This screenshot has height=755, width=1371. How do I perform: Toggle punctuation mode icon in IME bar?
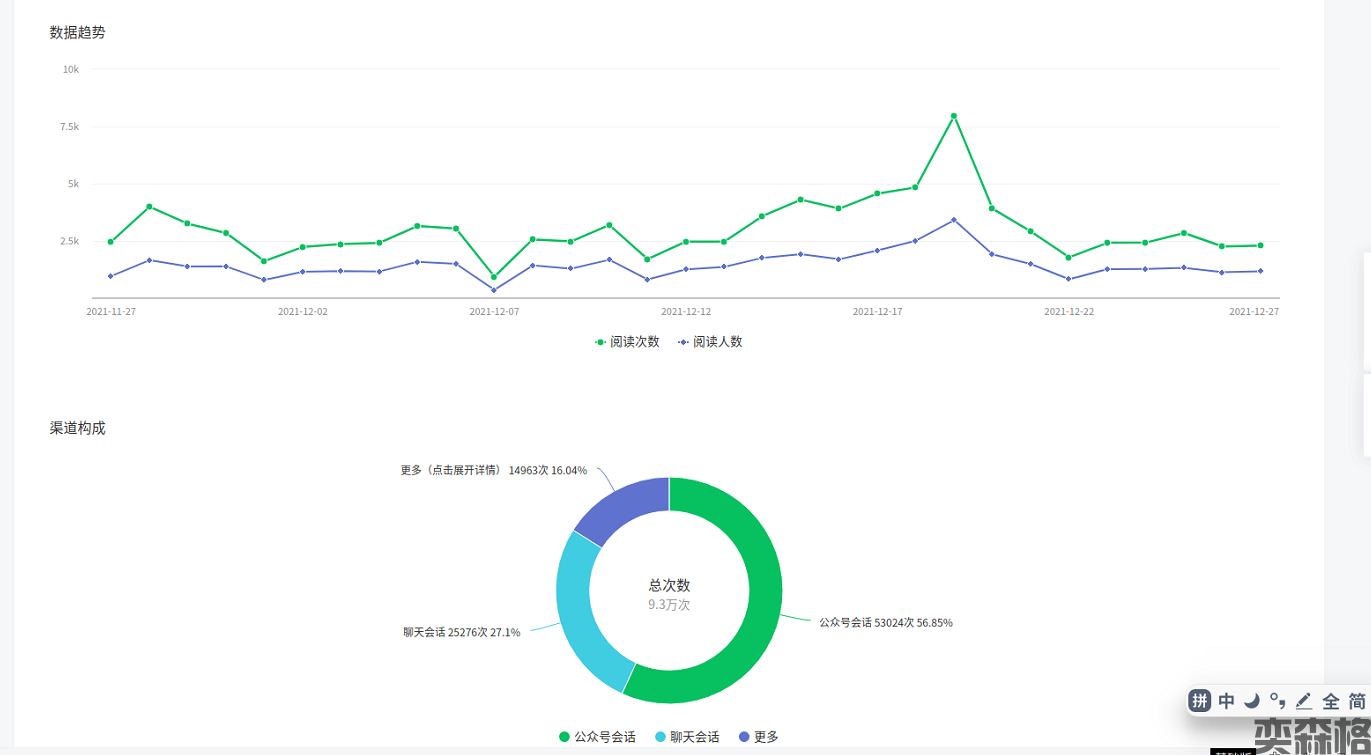click(1278, 700)
